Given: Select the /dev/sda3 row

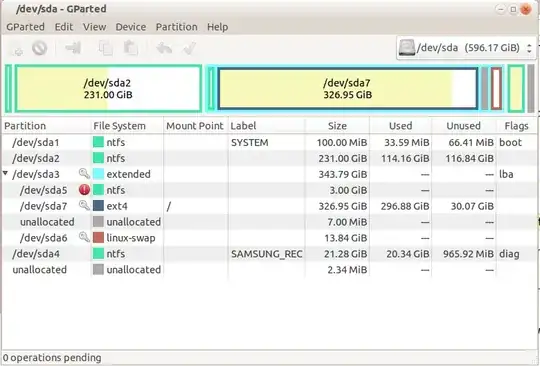Looking at the screenshot, I should (x=269, y=174).
